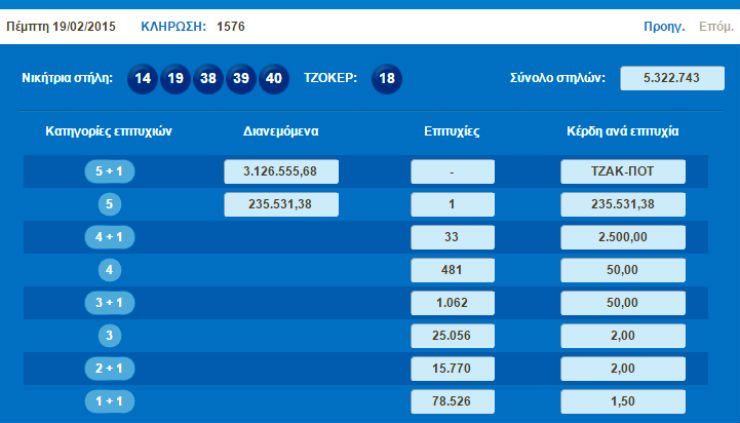Click the Κέρδη ανά επιτυχία column header
The image size is (740, 423).
click(623, 131)
